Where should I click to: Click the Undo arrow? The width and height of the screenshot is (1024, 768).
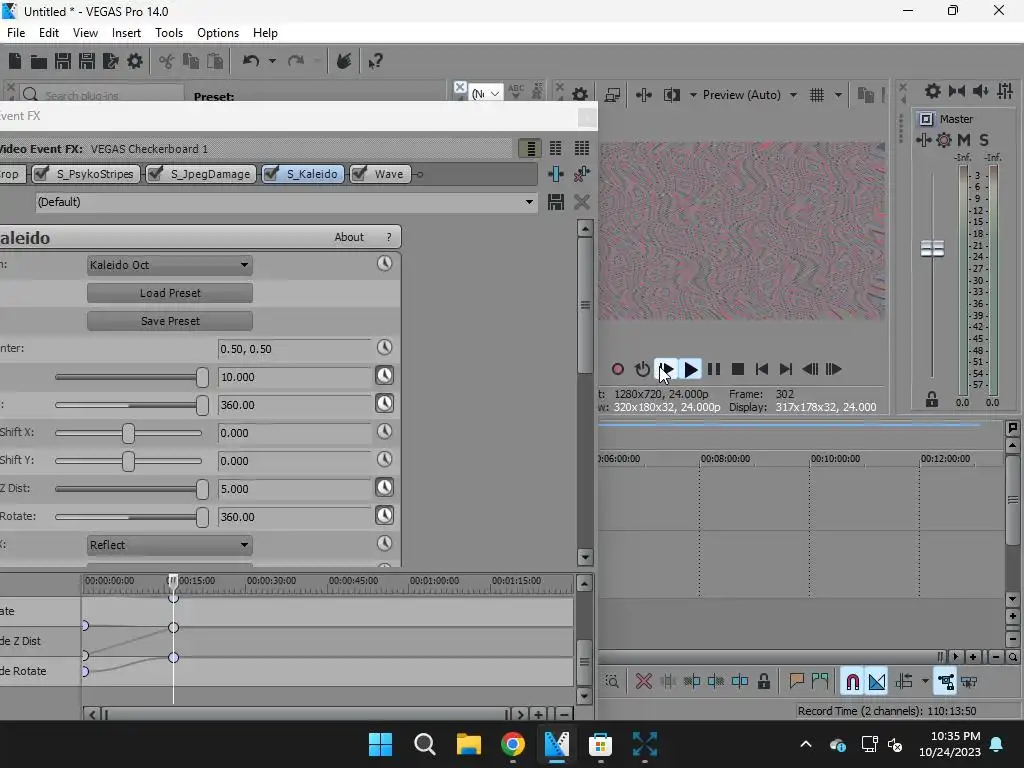click(x=251, y=61)
